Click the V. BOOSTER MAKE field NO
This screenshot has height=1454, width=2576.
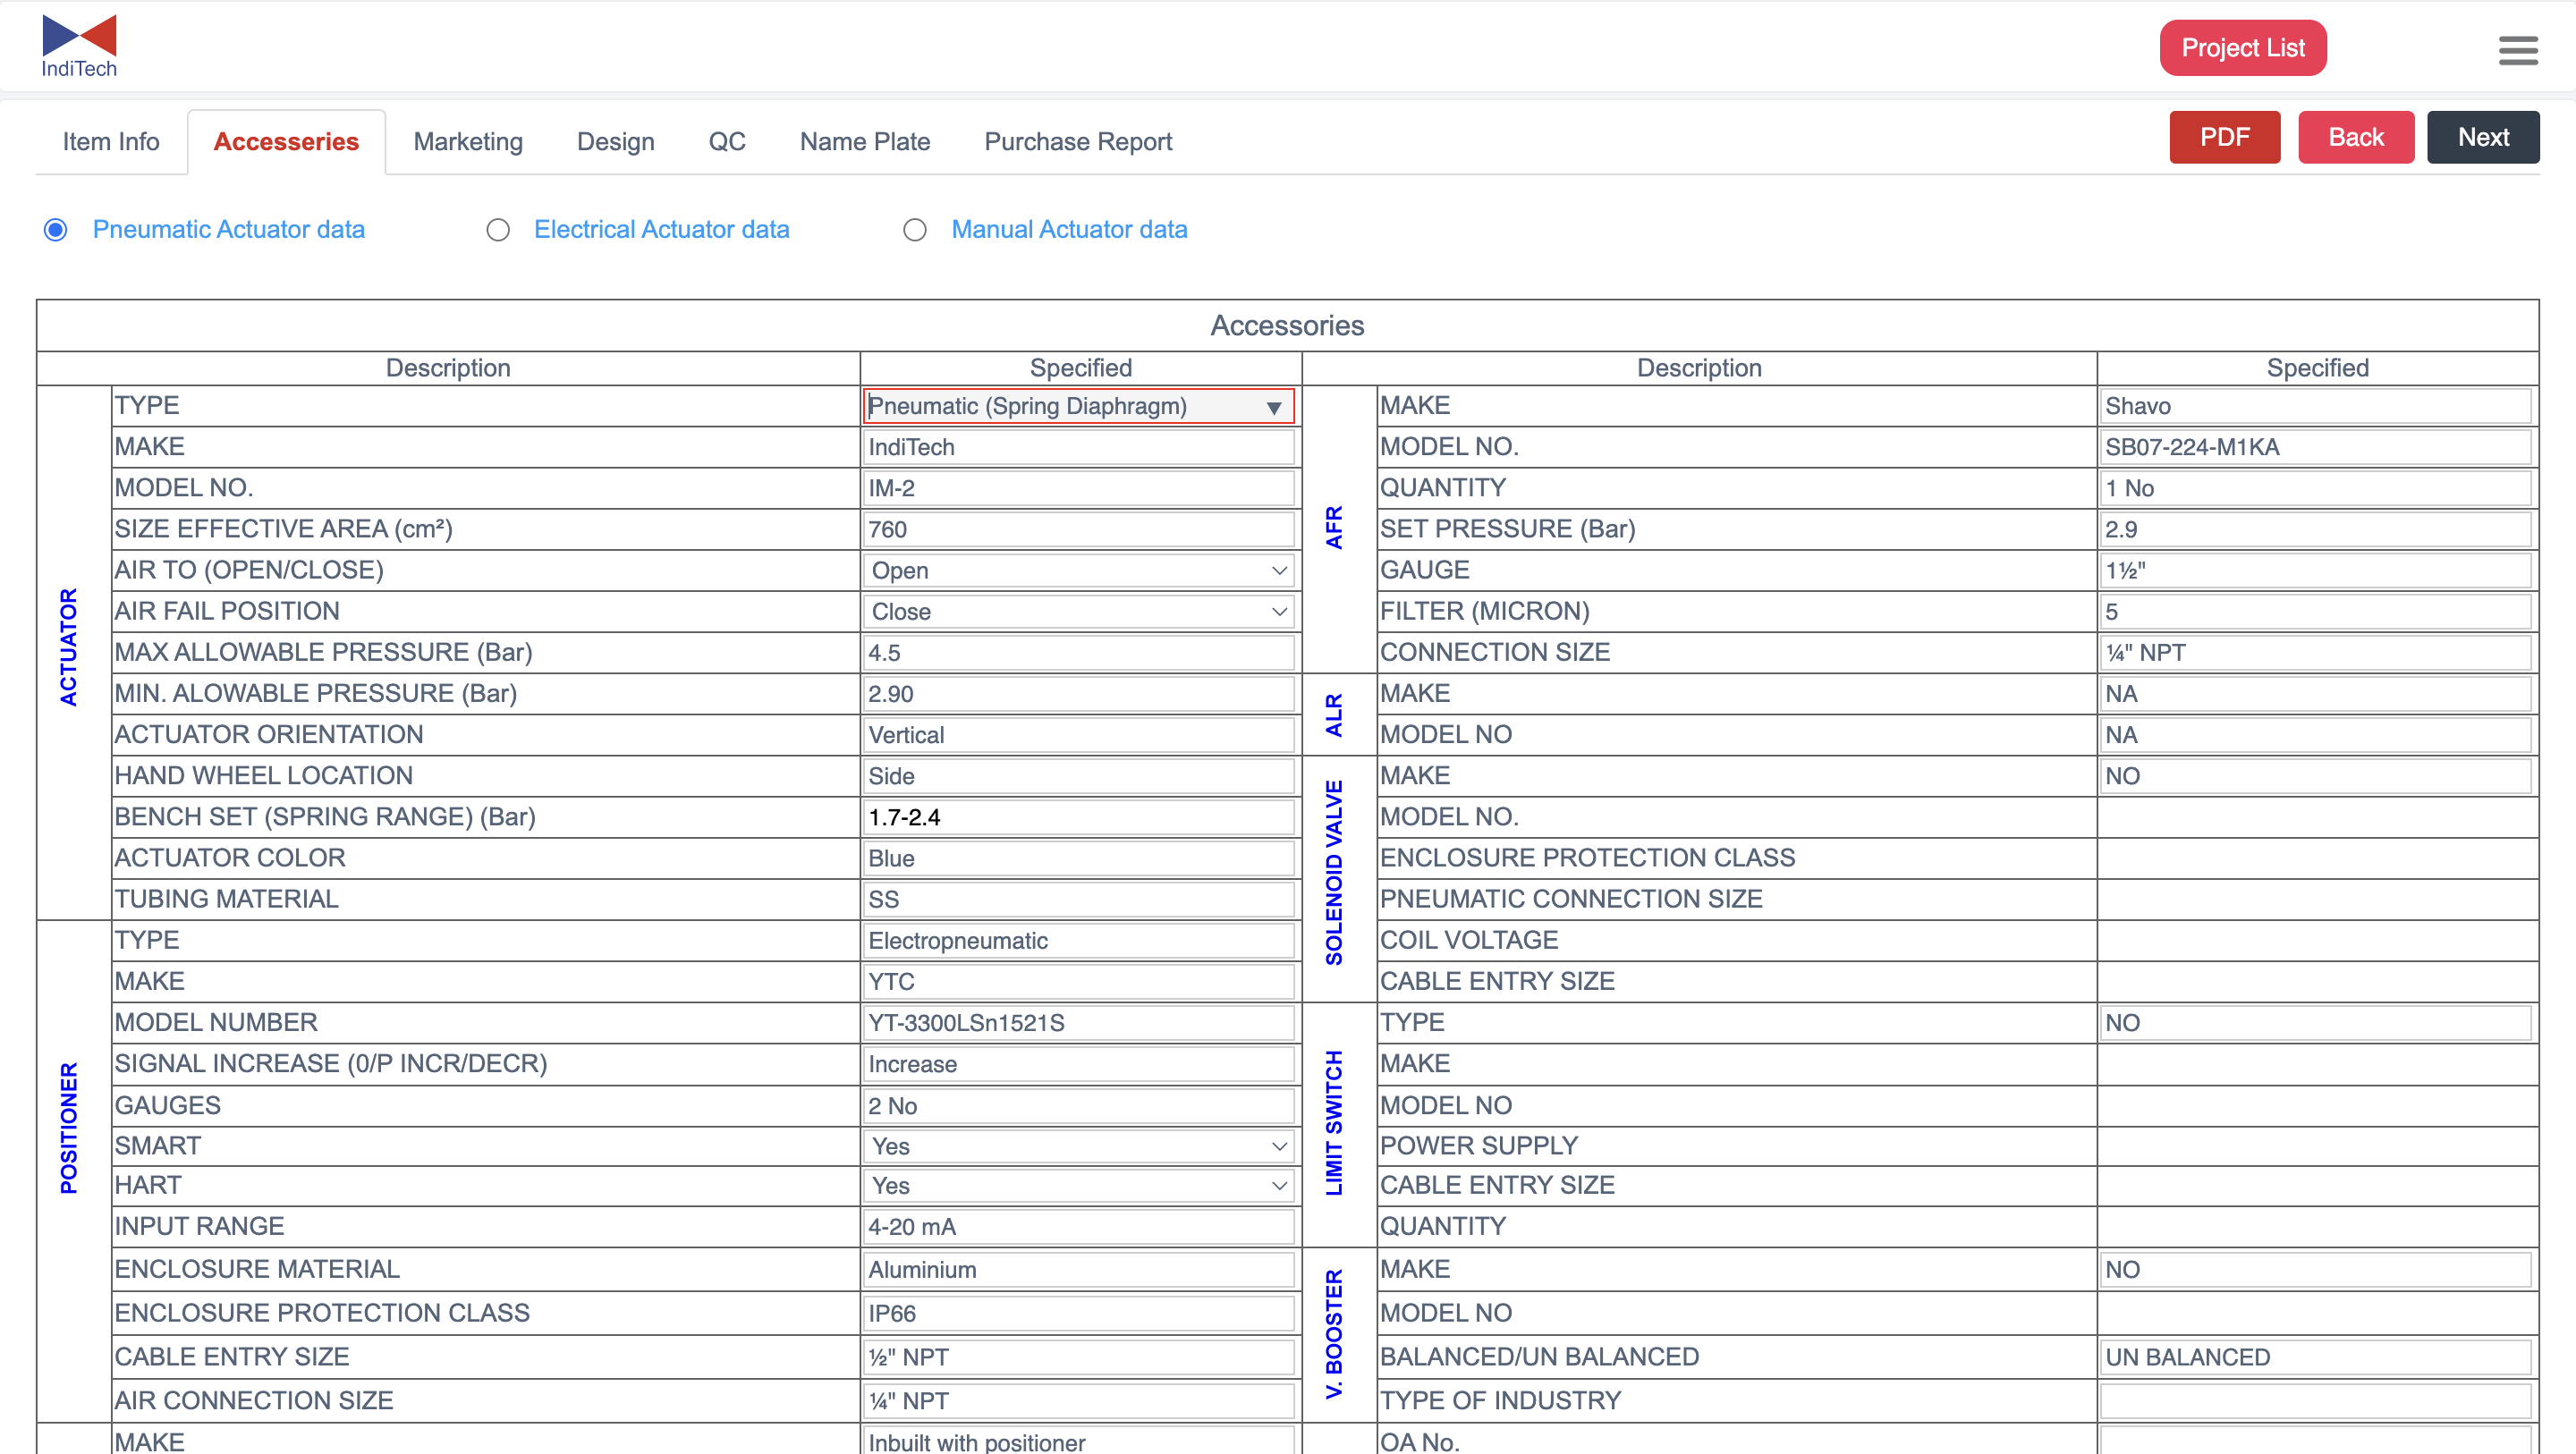(x=2316, y=1270)
